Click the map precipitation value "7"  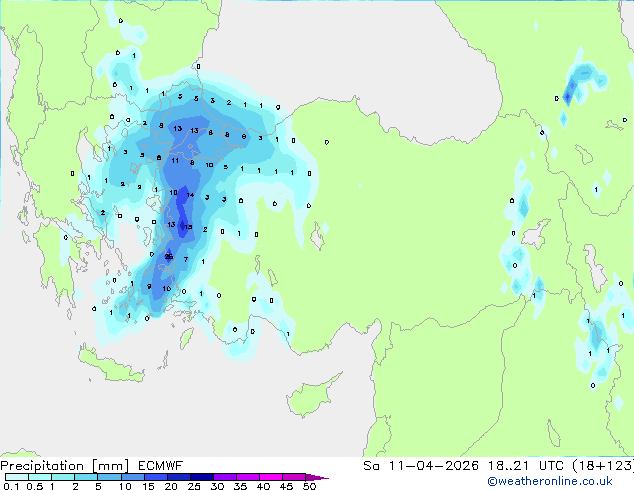pos(186,259)
